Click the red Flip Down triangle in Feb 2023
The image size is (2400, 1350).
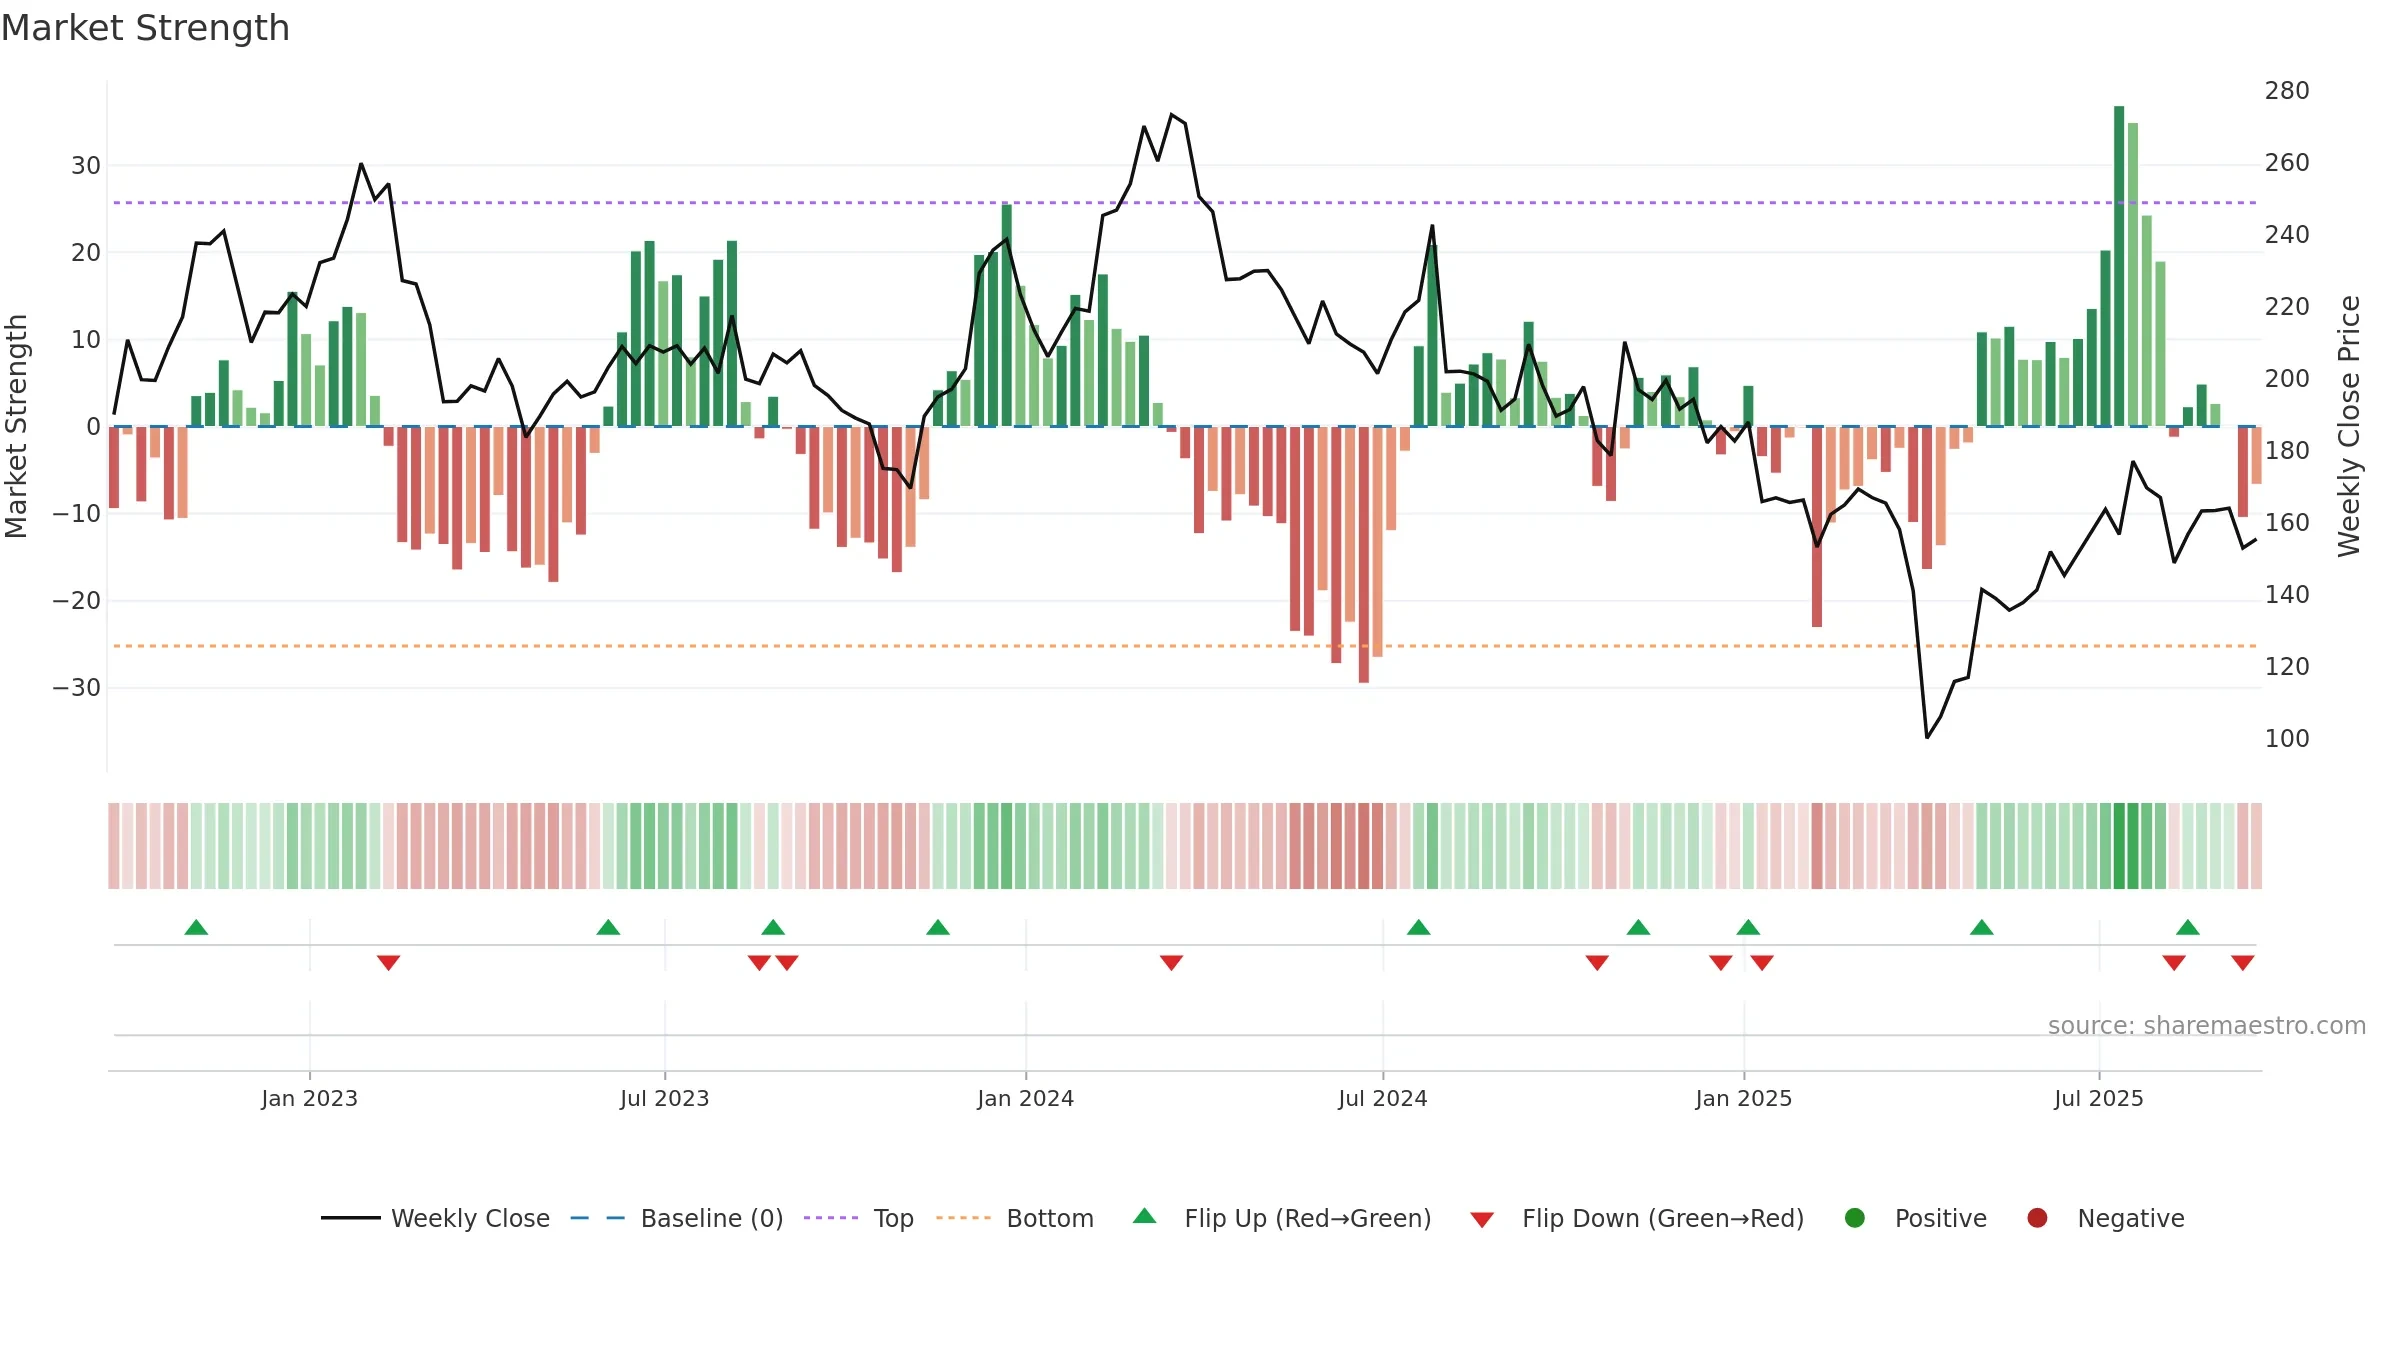(389, 962)
